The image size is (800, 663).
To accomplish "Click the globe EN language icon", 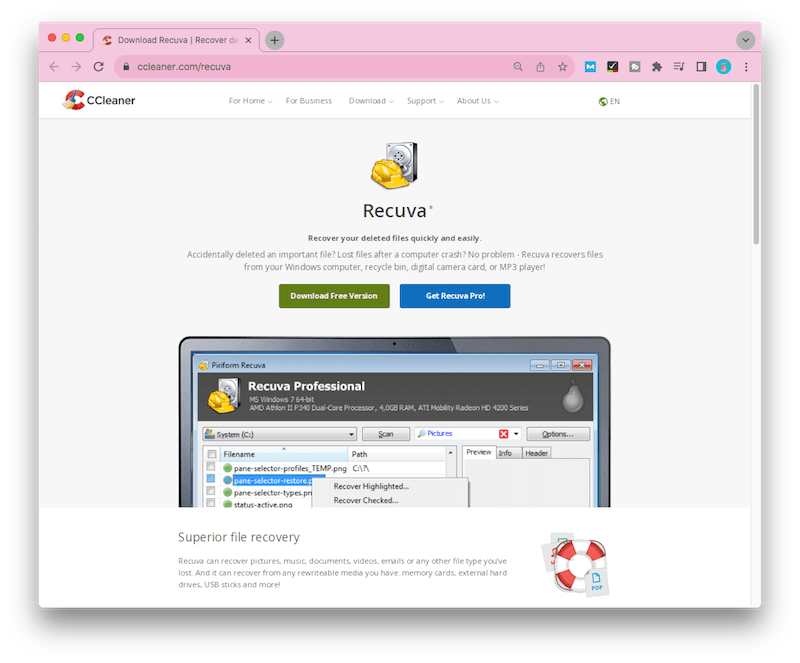I will (x=609, y=102).
